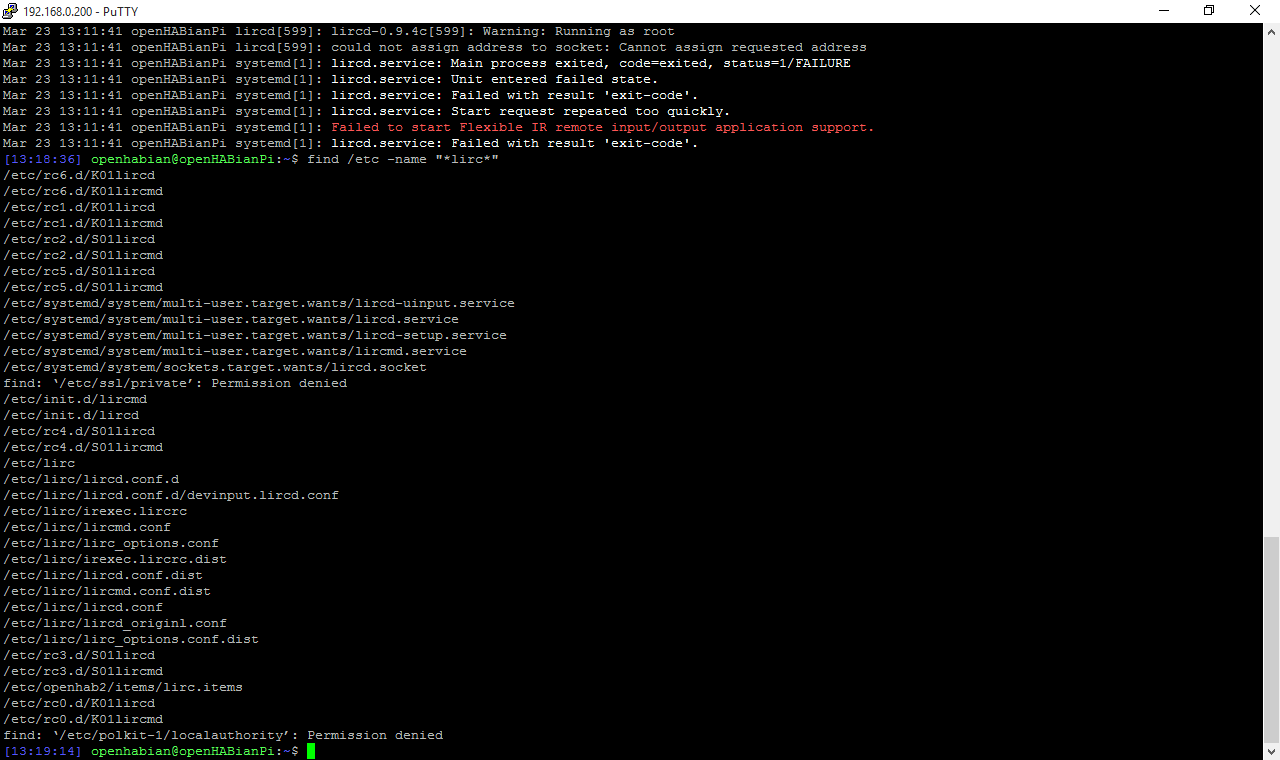1280x760 pixels.
Task: Click the path /etc/rc6.d/K01lircd
Action: (x=77, y=174)
